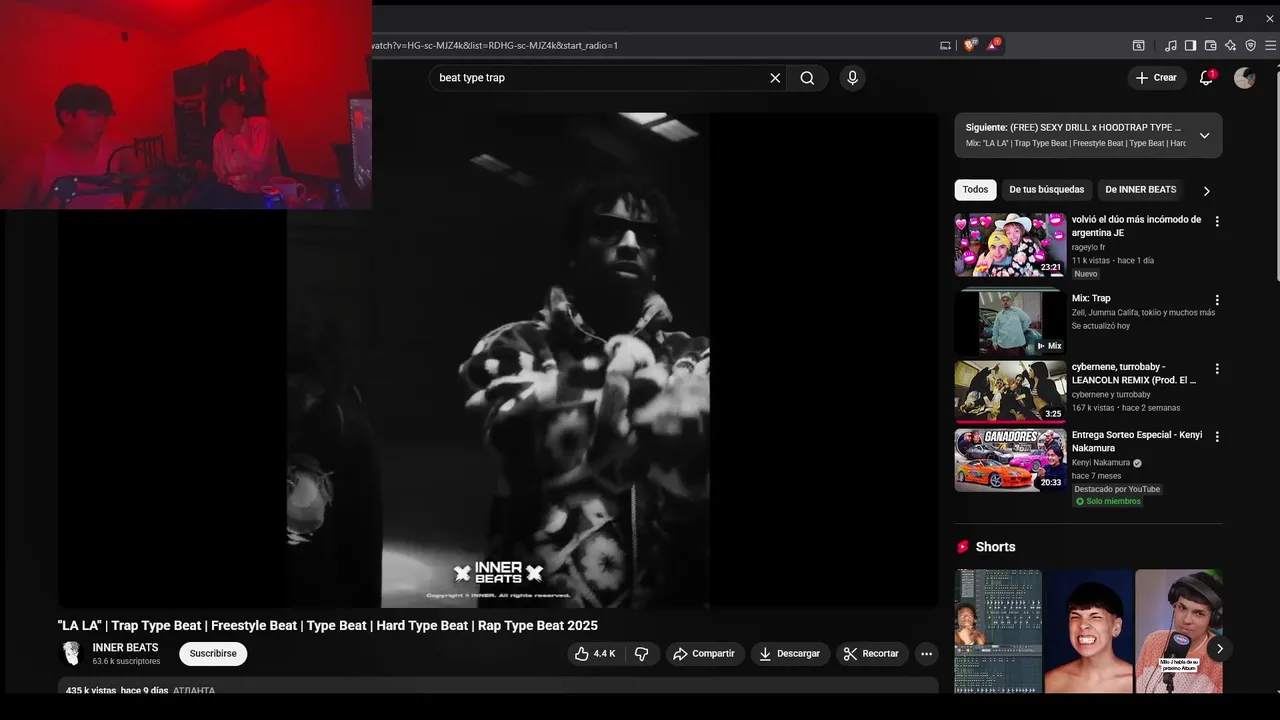The height and width of the screenshot is (720, 1280).
Task: Open the tab search icon in toolbar
Action: [x=1138, y=45]
